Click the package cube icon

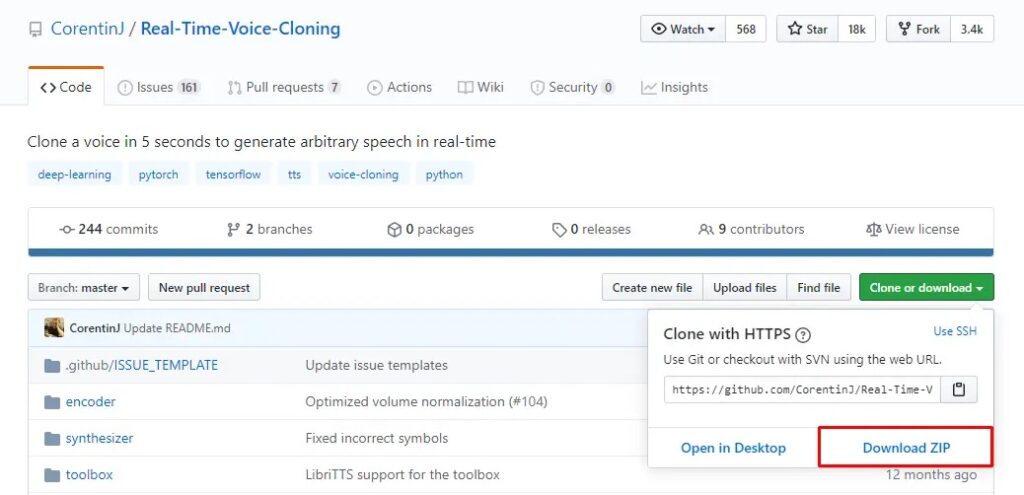[x=394, y=230]
